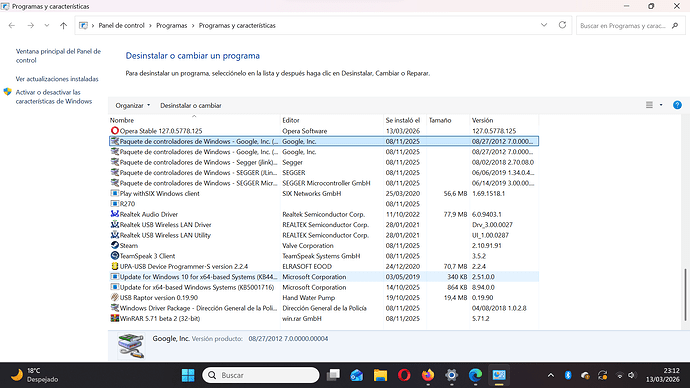Click version 127.0.5778.125 in Versión column
690x388 pixels.
(x=494, y=131)
